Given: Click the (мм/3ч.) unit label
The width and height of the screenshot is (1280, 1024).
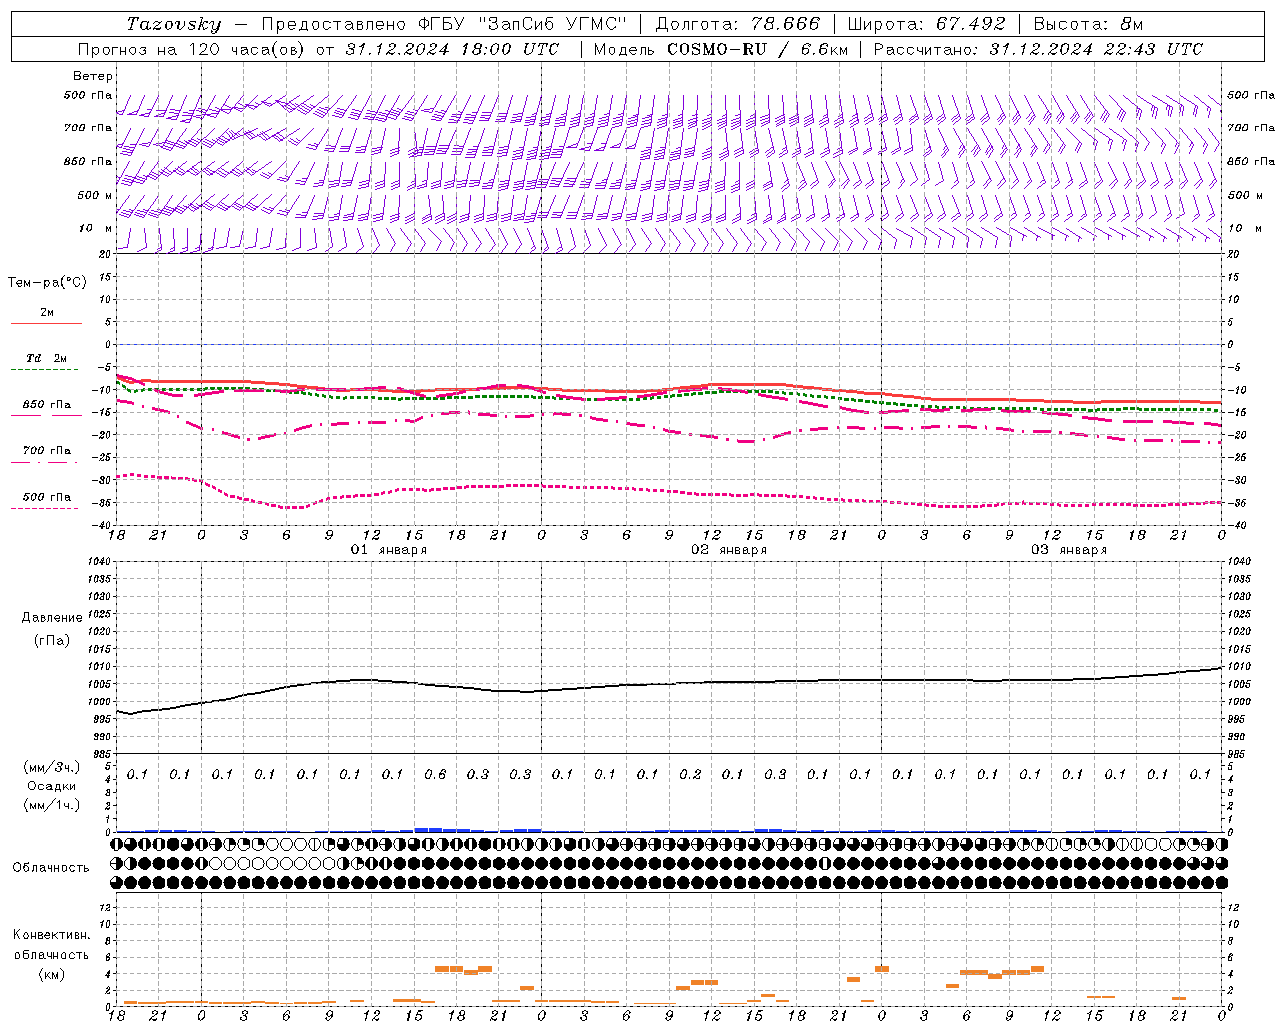Looking at the screenshot, I should coord(52,767).
